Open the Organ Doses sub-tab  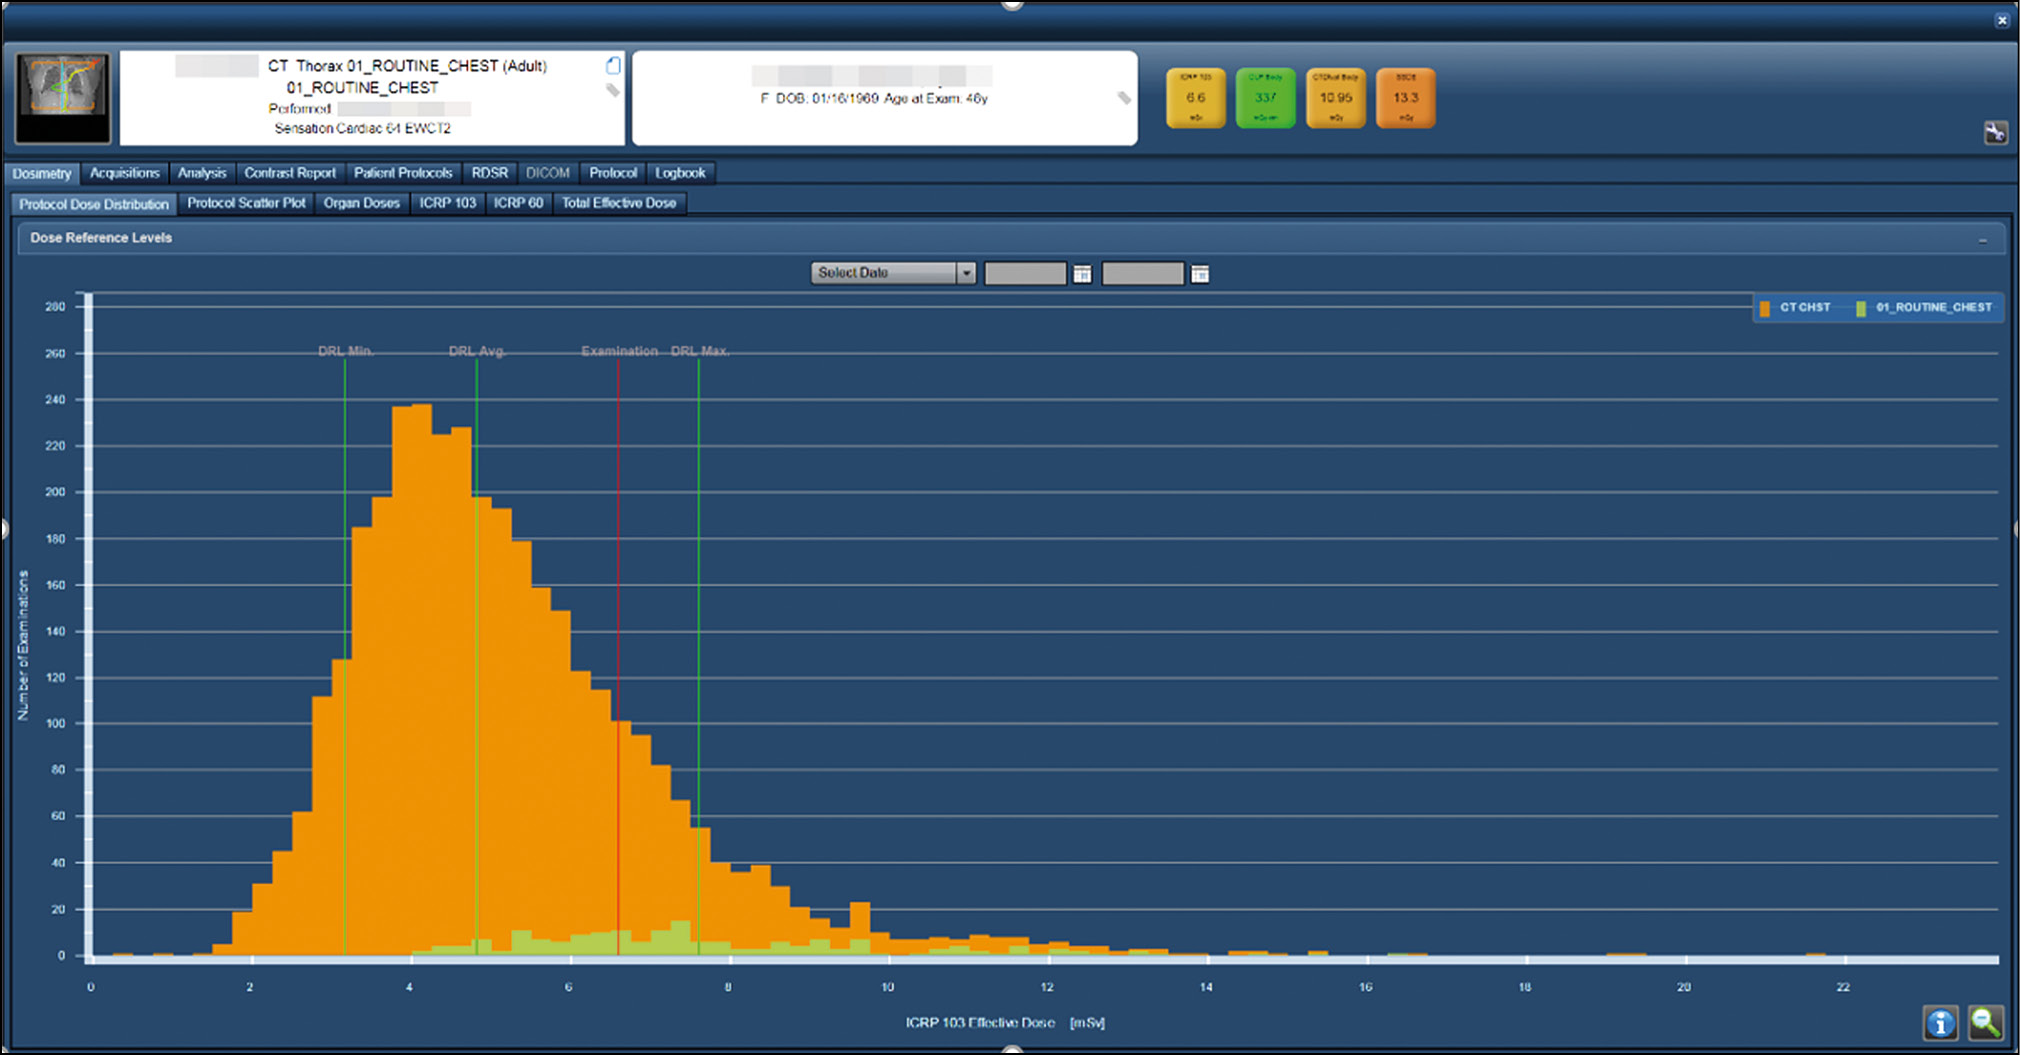tap(361, 203)
